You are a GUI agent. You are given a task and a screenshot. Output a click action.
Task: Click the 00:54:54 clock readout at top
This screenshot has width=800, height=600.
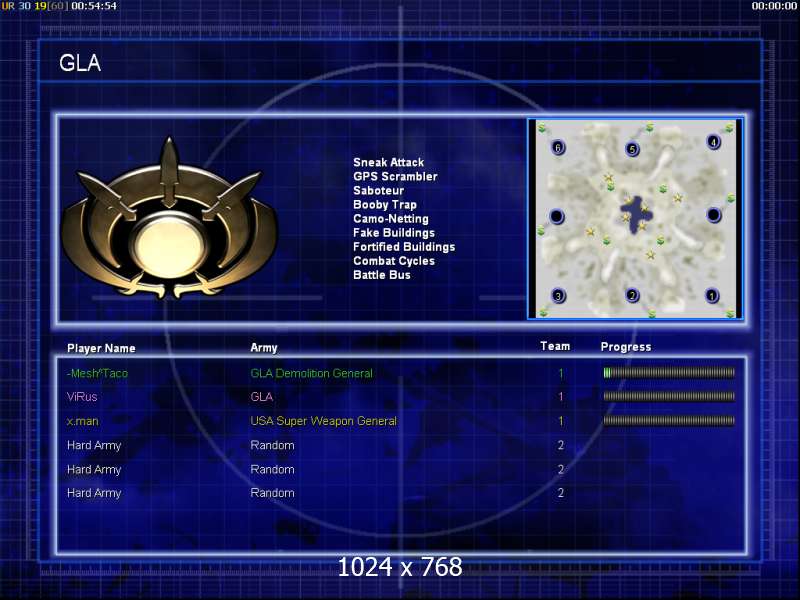point(94,6)
